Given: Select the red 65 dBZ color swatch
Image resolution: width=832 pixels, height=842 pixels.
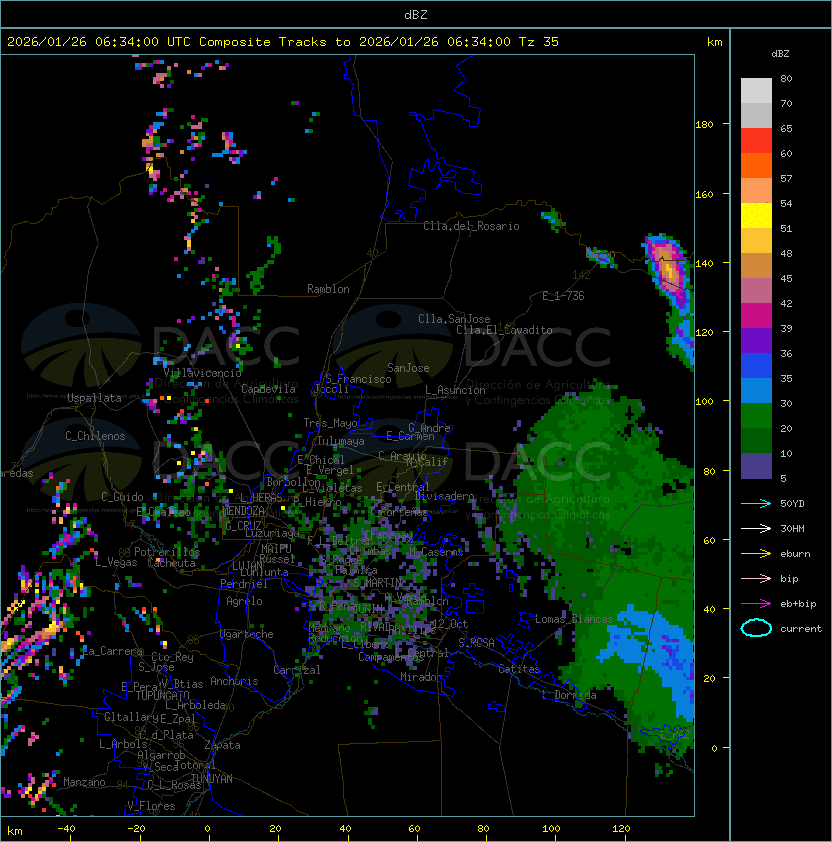Looking at the screenshot, I should coord(756,141).
